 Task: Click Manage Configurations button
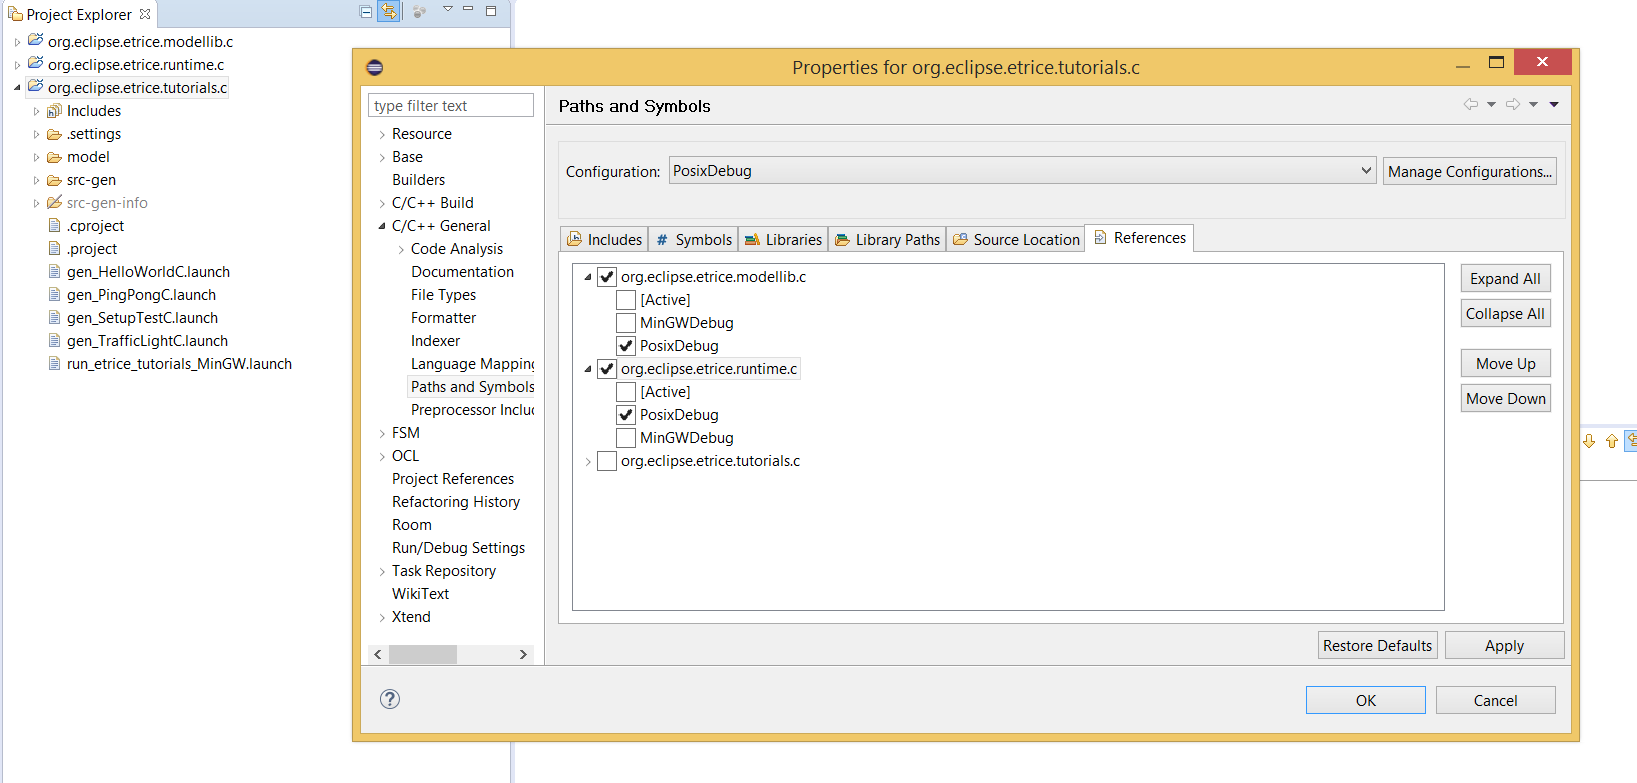coord(1470,171)
